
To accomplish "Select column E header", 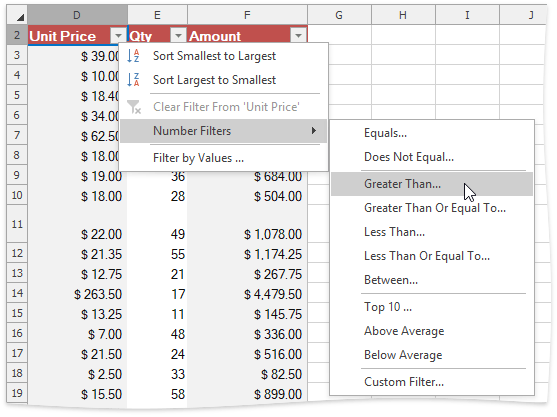I will pyautogui.click(x=157, y=15).
